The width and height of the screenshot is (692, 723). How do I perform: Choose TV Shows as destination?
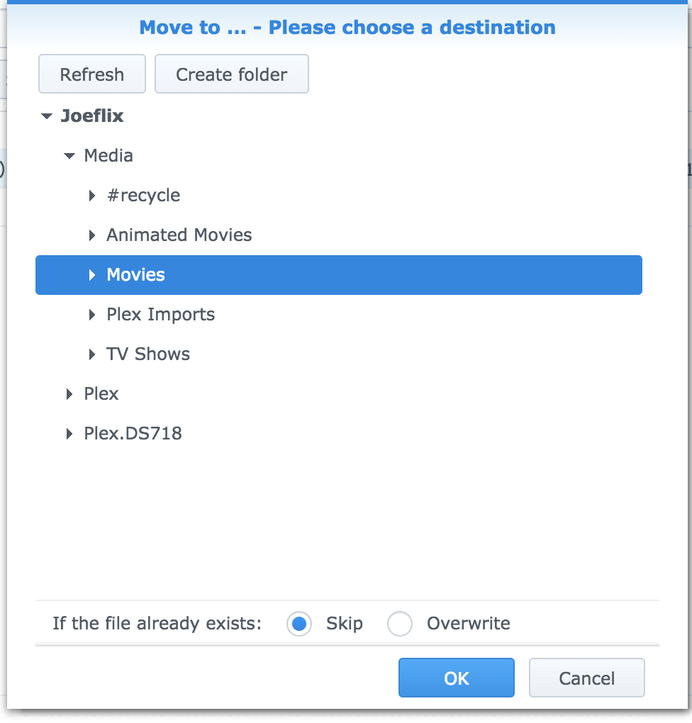[x=148, y=355]
